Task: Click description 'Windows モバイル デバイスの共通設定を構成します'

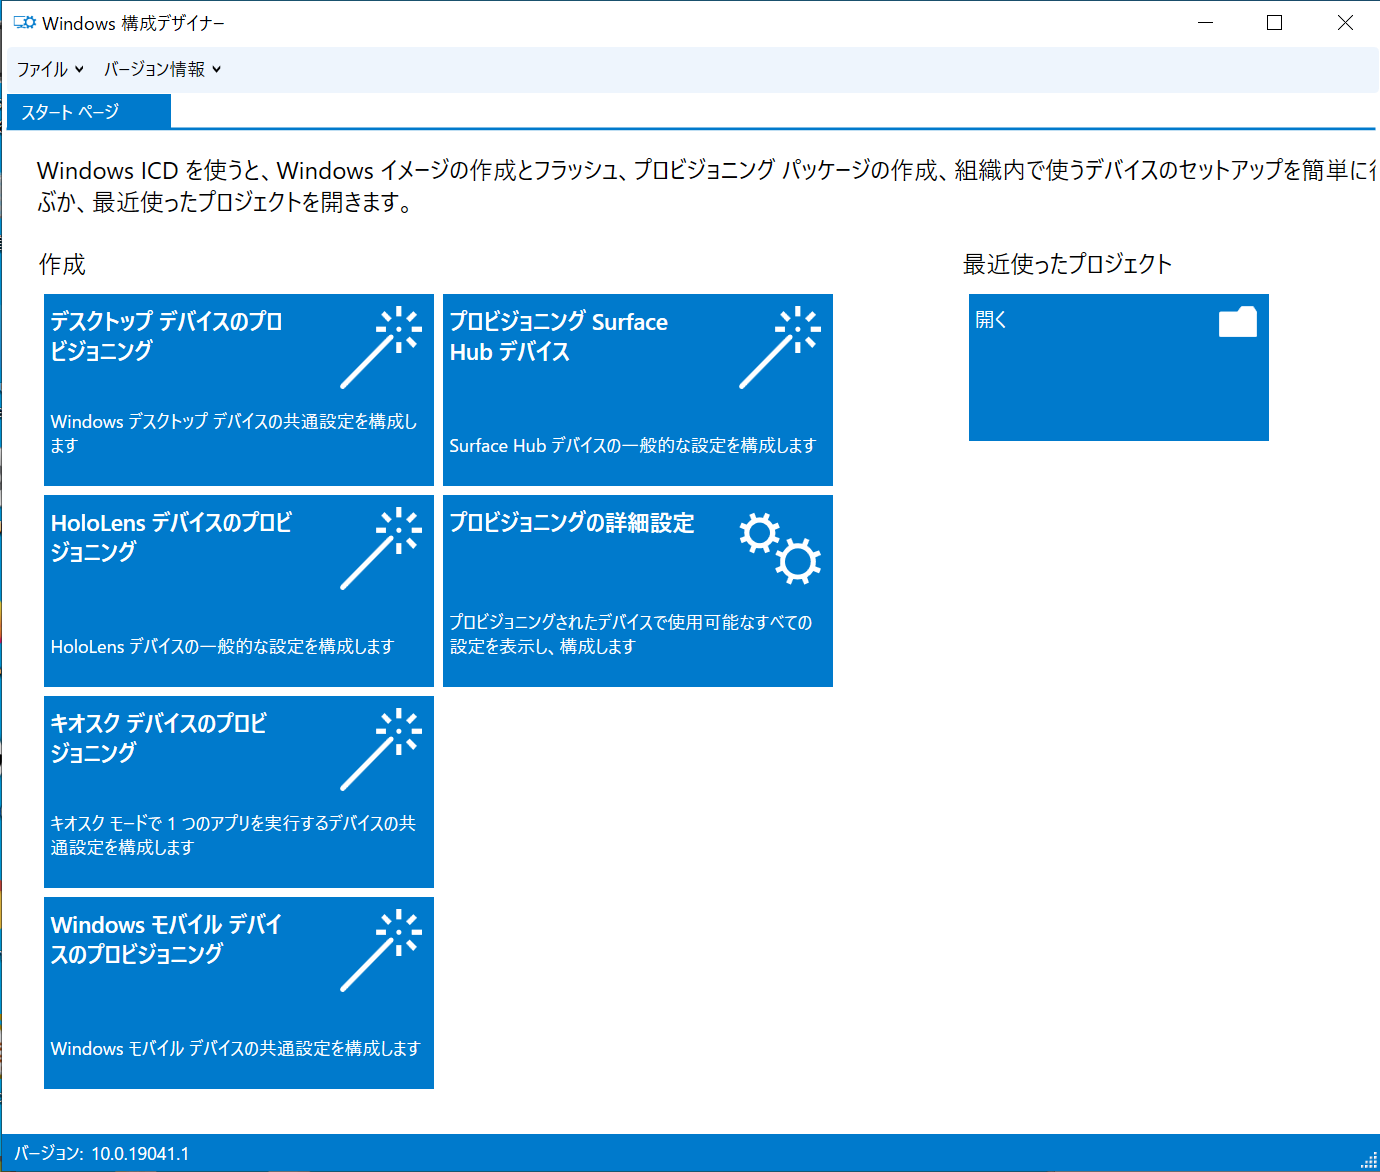Action: [x=236, y=1048]
